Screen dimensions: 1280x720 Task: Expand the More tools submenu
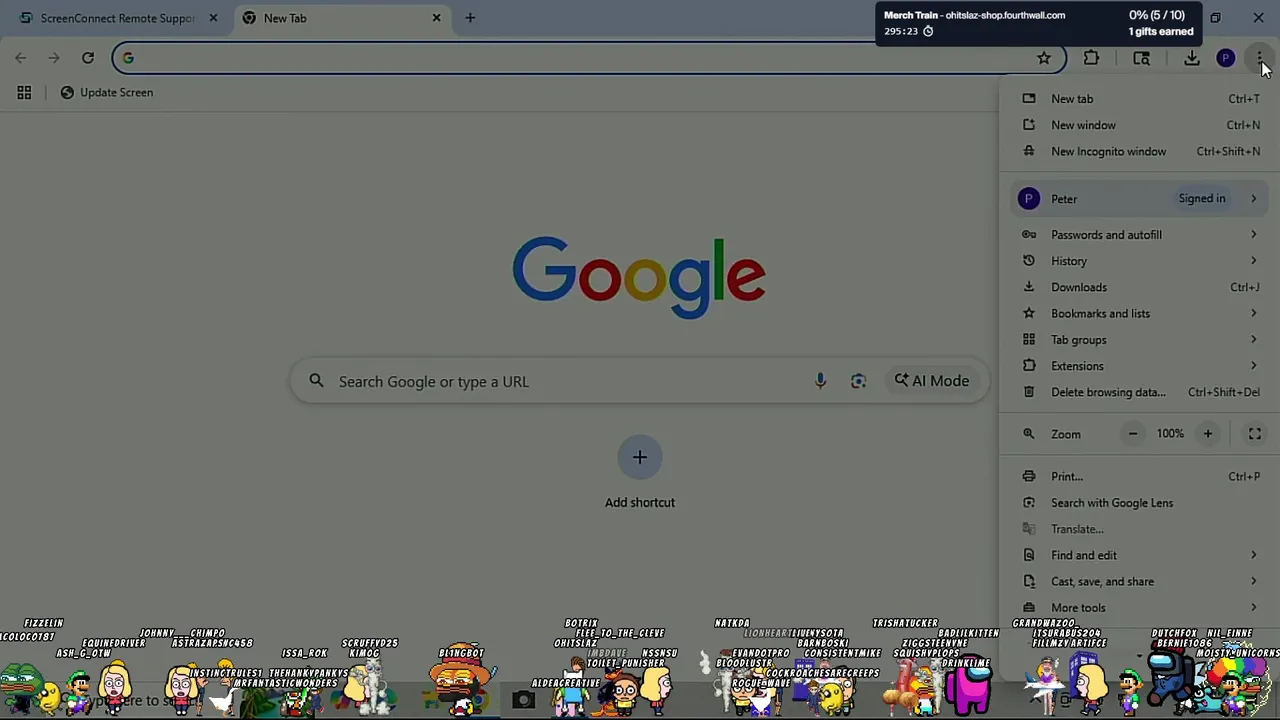(1139, 607)
